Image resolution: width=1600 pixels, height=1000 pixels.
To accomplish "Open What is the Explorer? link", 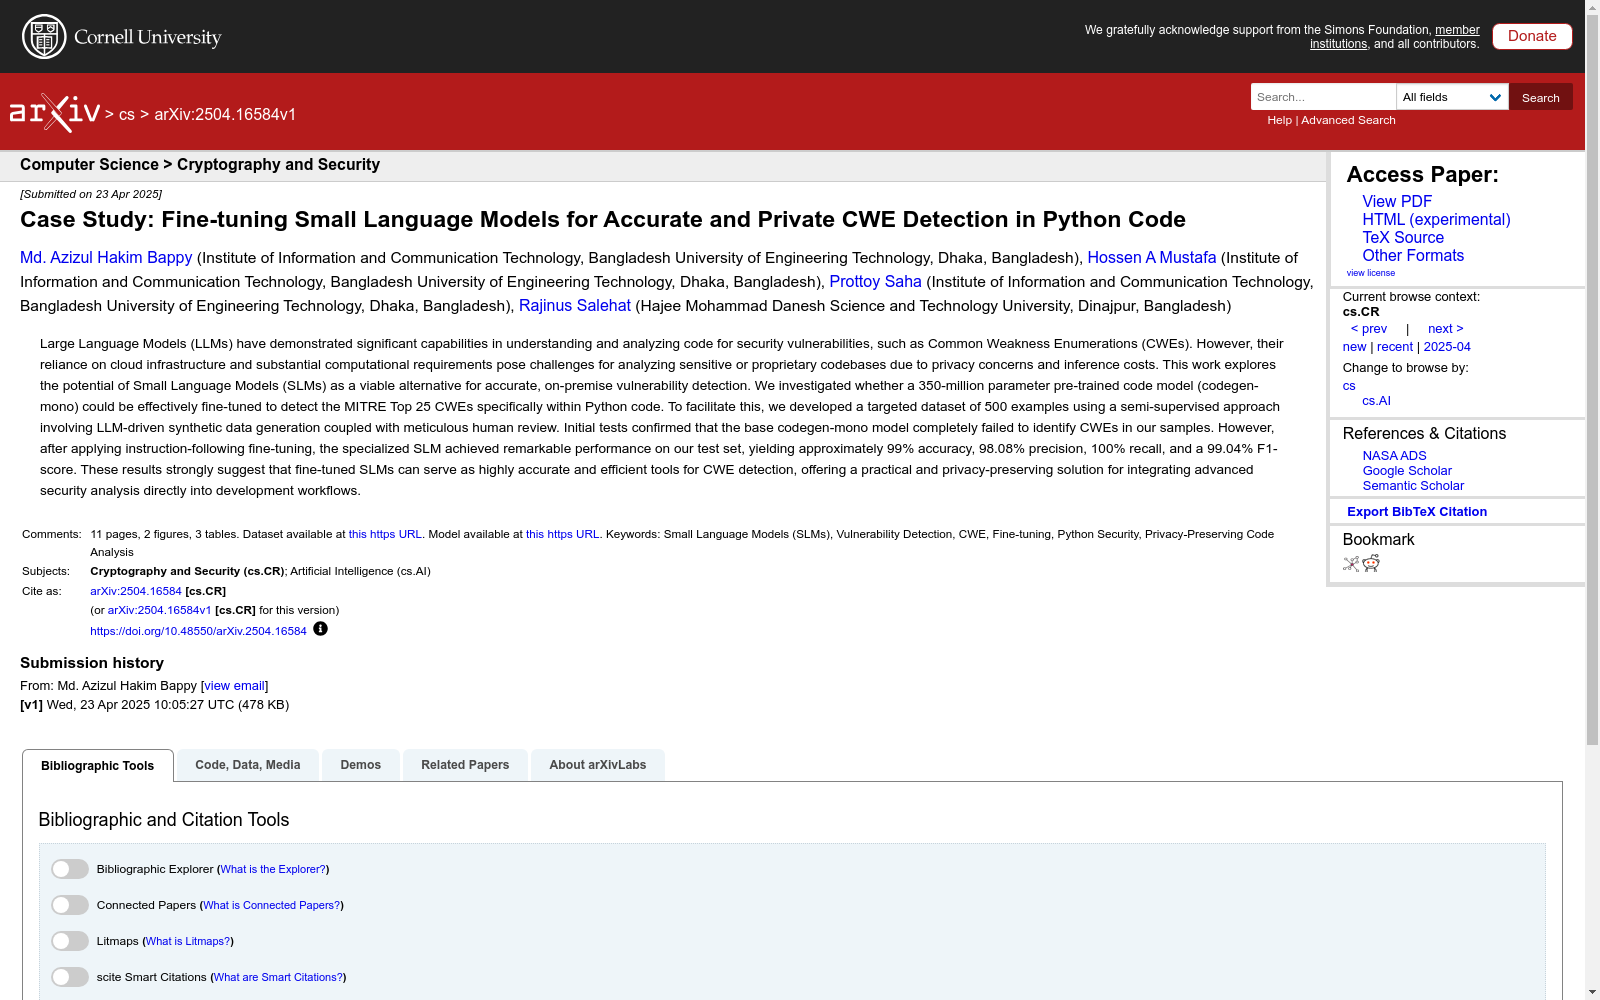I will pos(273,870).
